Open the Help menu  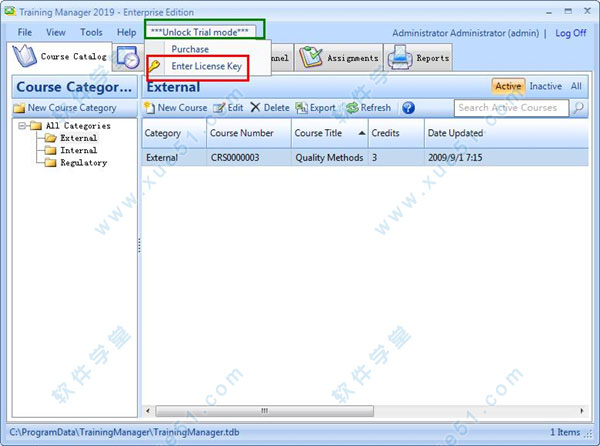(127, 33)
